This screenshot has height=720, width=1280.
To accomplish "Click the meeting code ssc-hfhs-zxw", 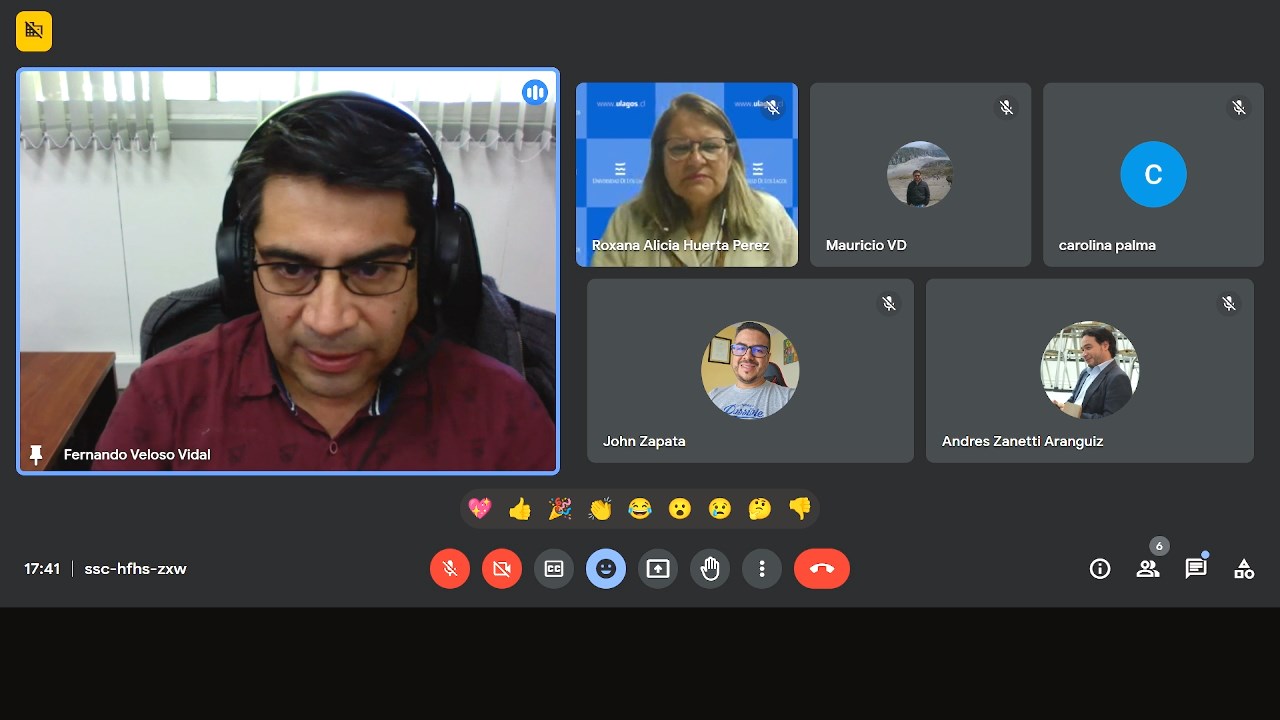I will tap(135, 569).
